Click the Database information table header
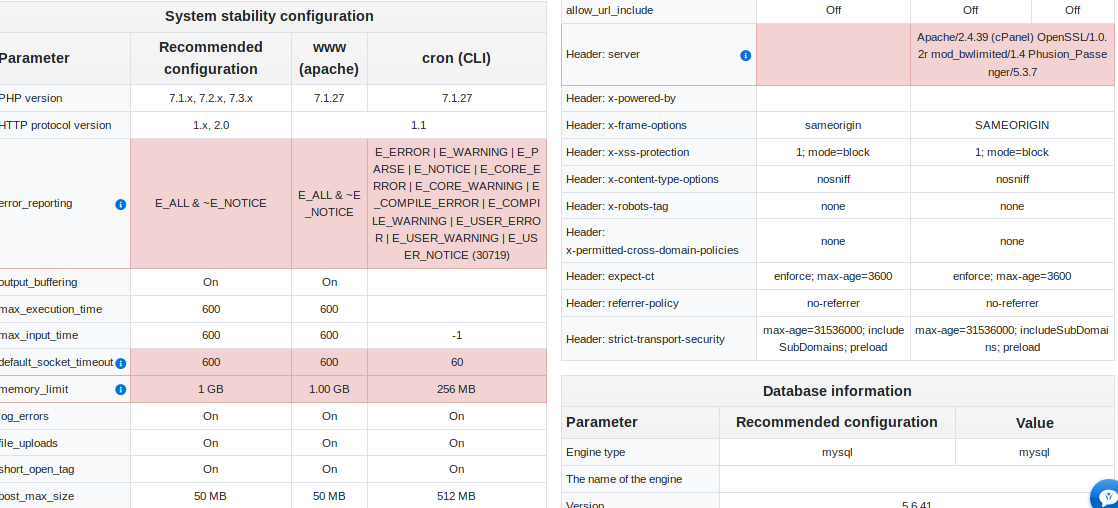 pos(837,391)
